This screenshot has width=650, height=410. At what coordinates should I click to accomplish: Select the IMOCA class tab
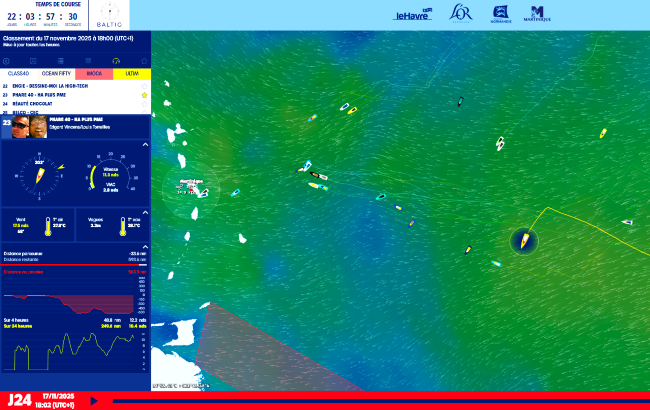(94, 73)
